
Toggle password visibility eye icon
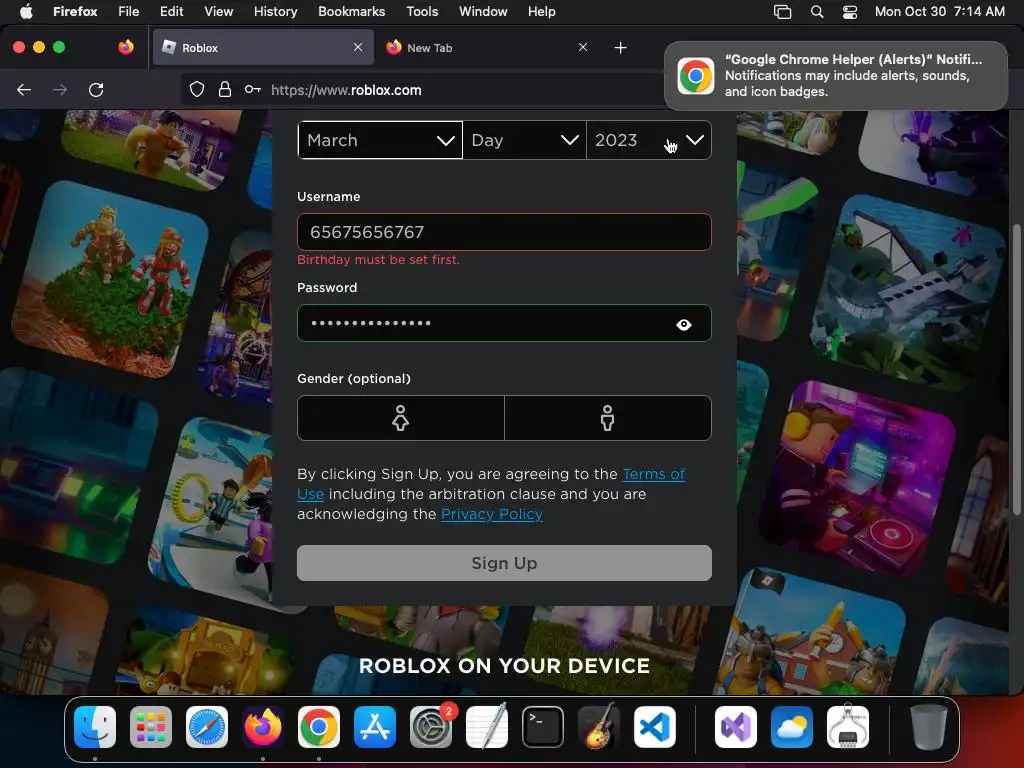684,325
